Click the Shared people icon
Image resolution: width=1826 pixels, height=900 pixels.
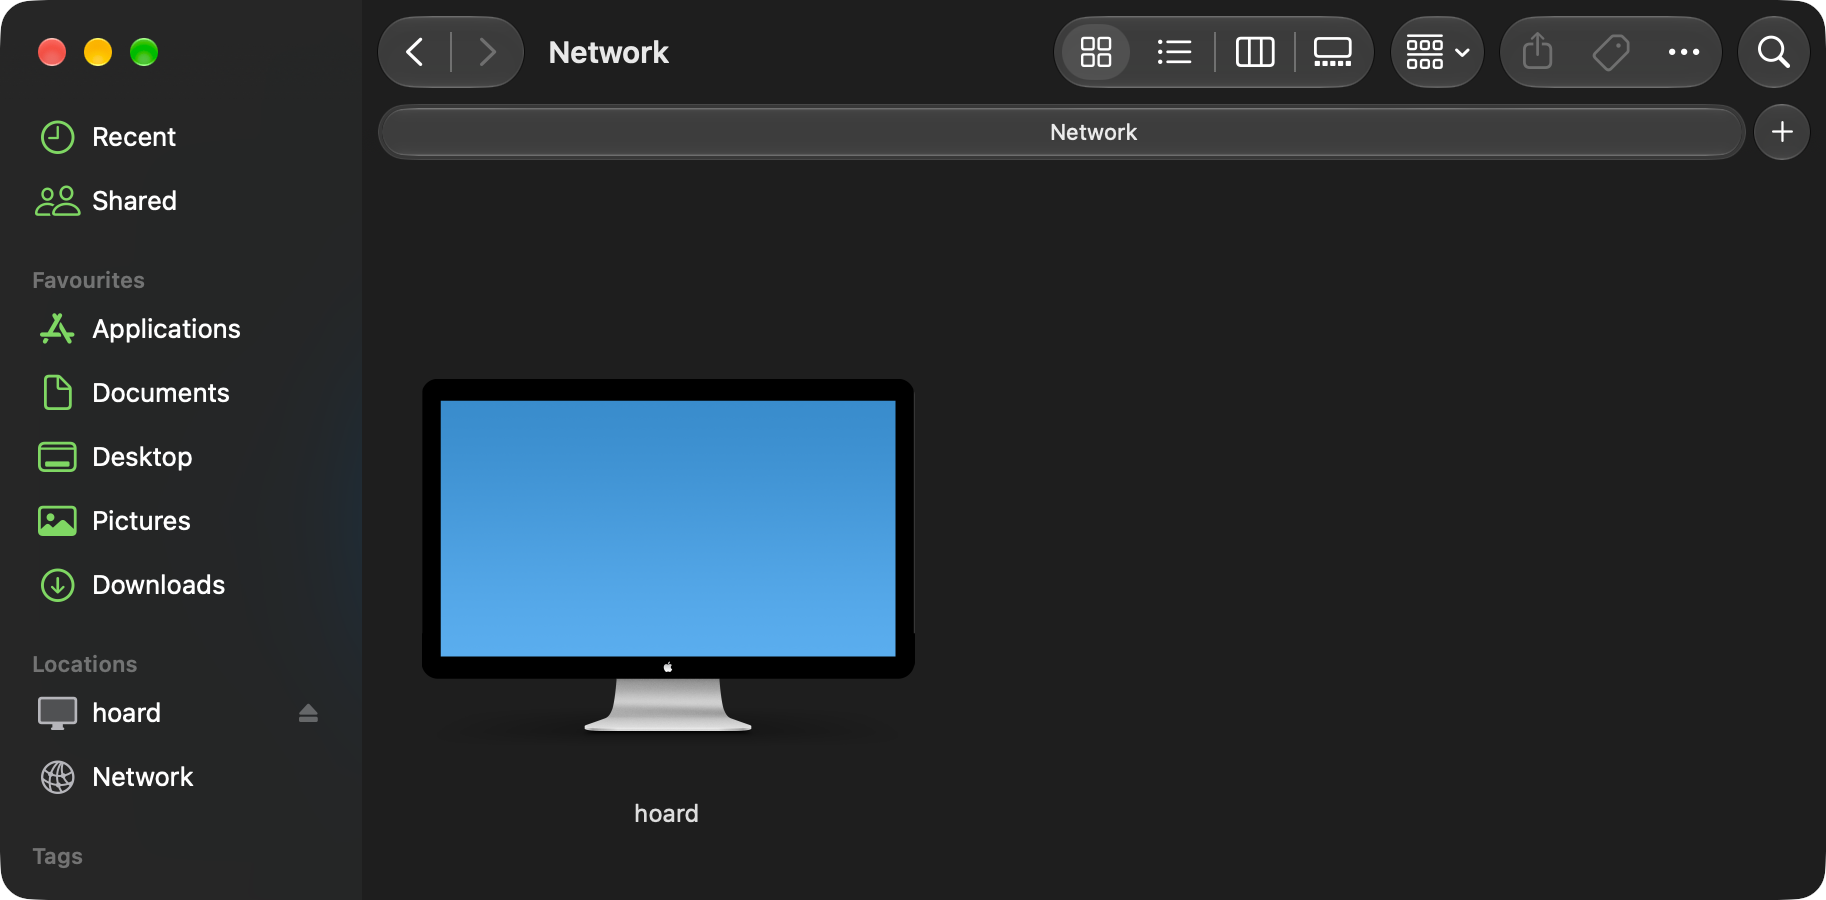tap(58, 201)
